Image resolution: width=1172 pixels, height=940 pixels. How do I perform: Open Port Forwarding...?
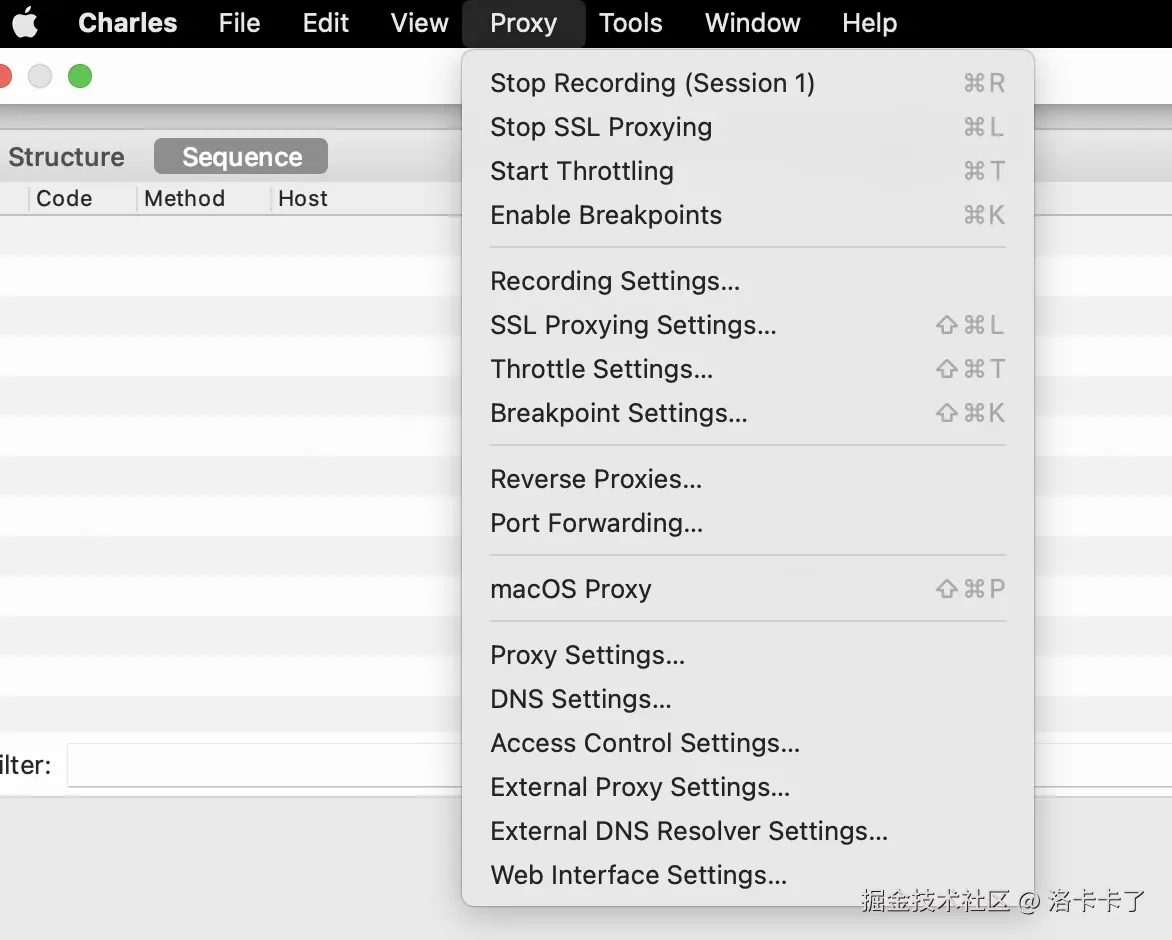pos(747,523)
